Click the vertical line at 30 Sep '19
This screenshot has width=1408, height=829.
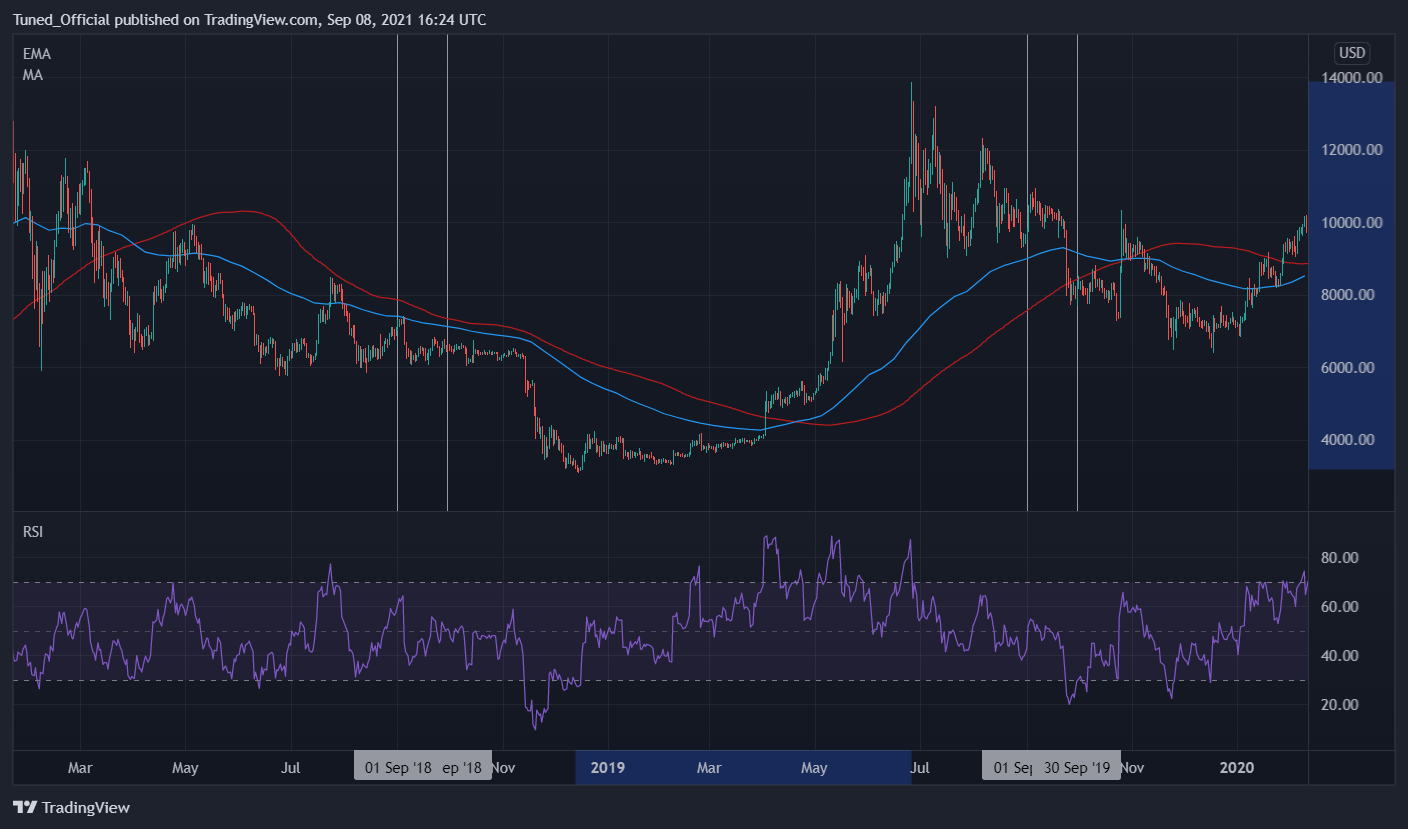(1077, 272)
